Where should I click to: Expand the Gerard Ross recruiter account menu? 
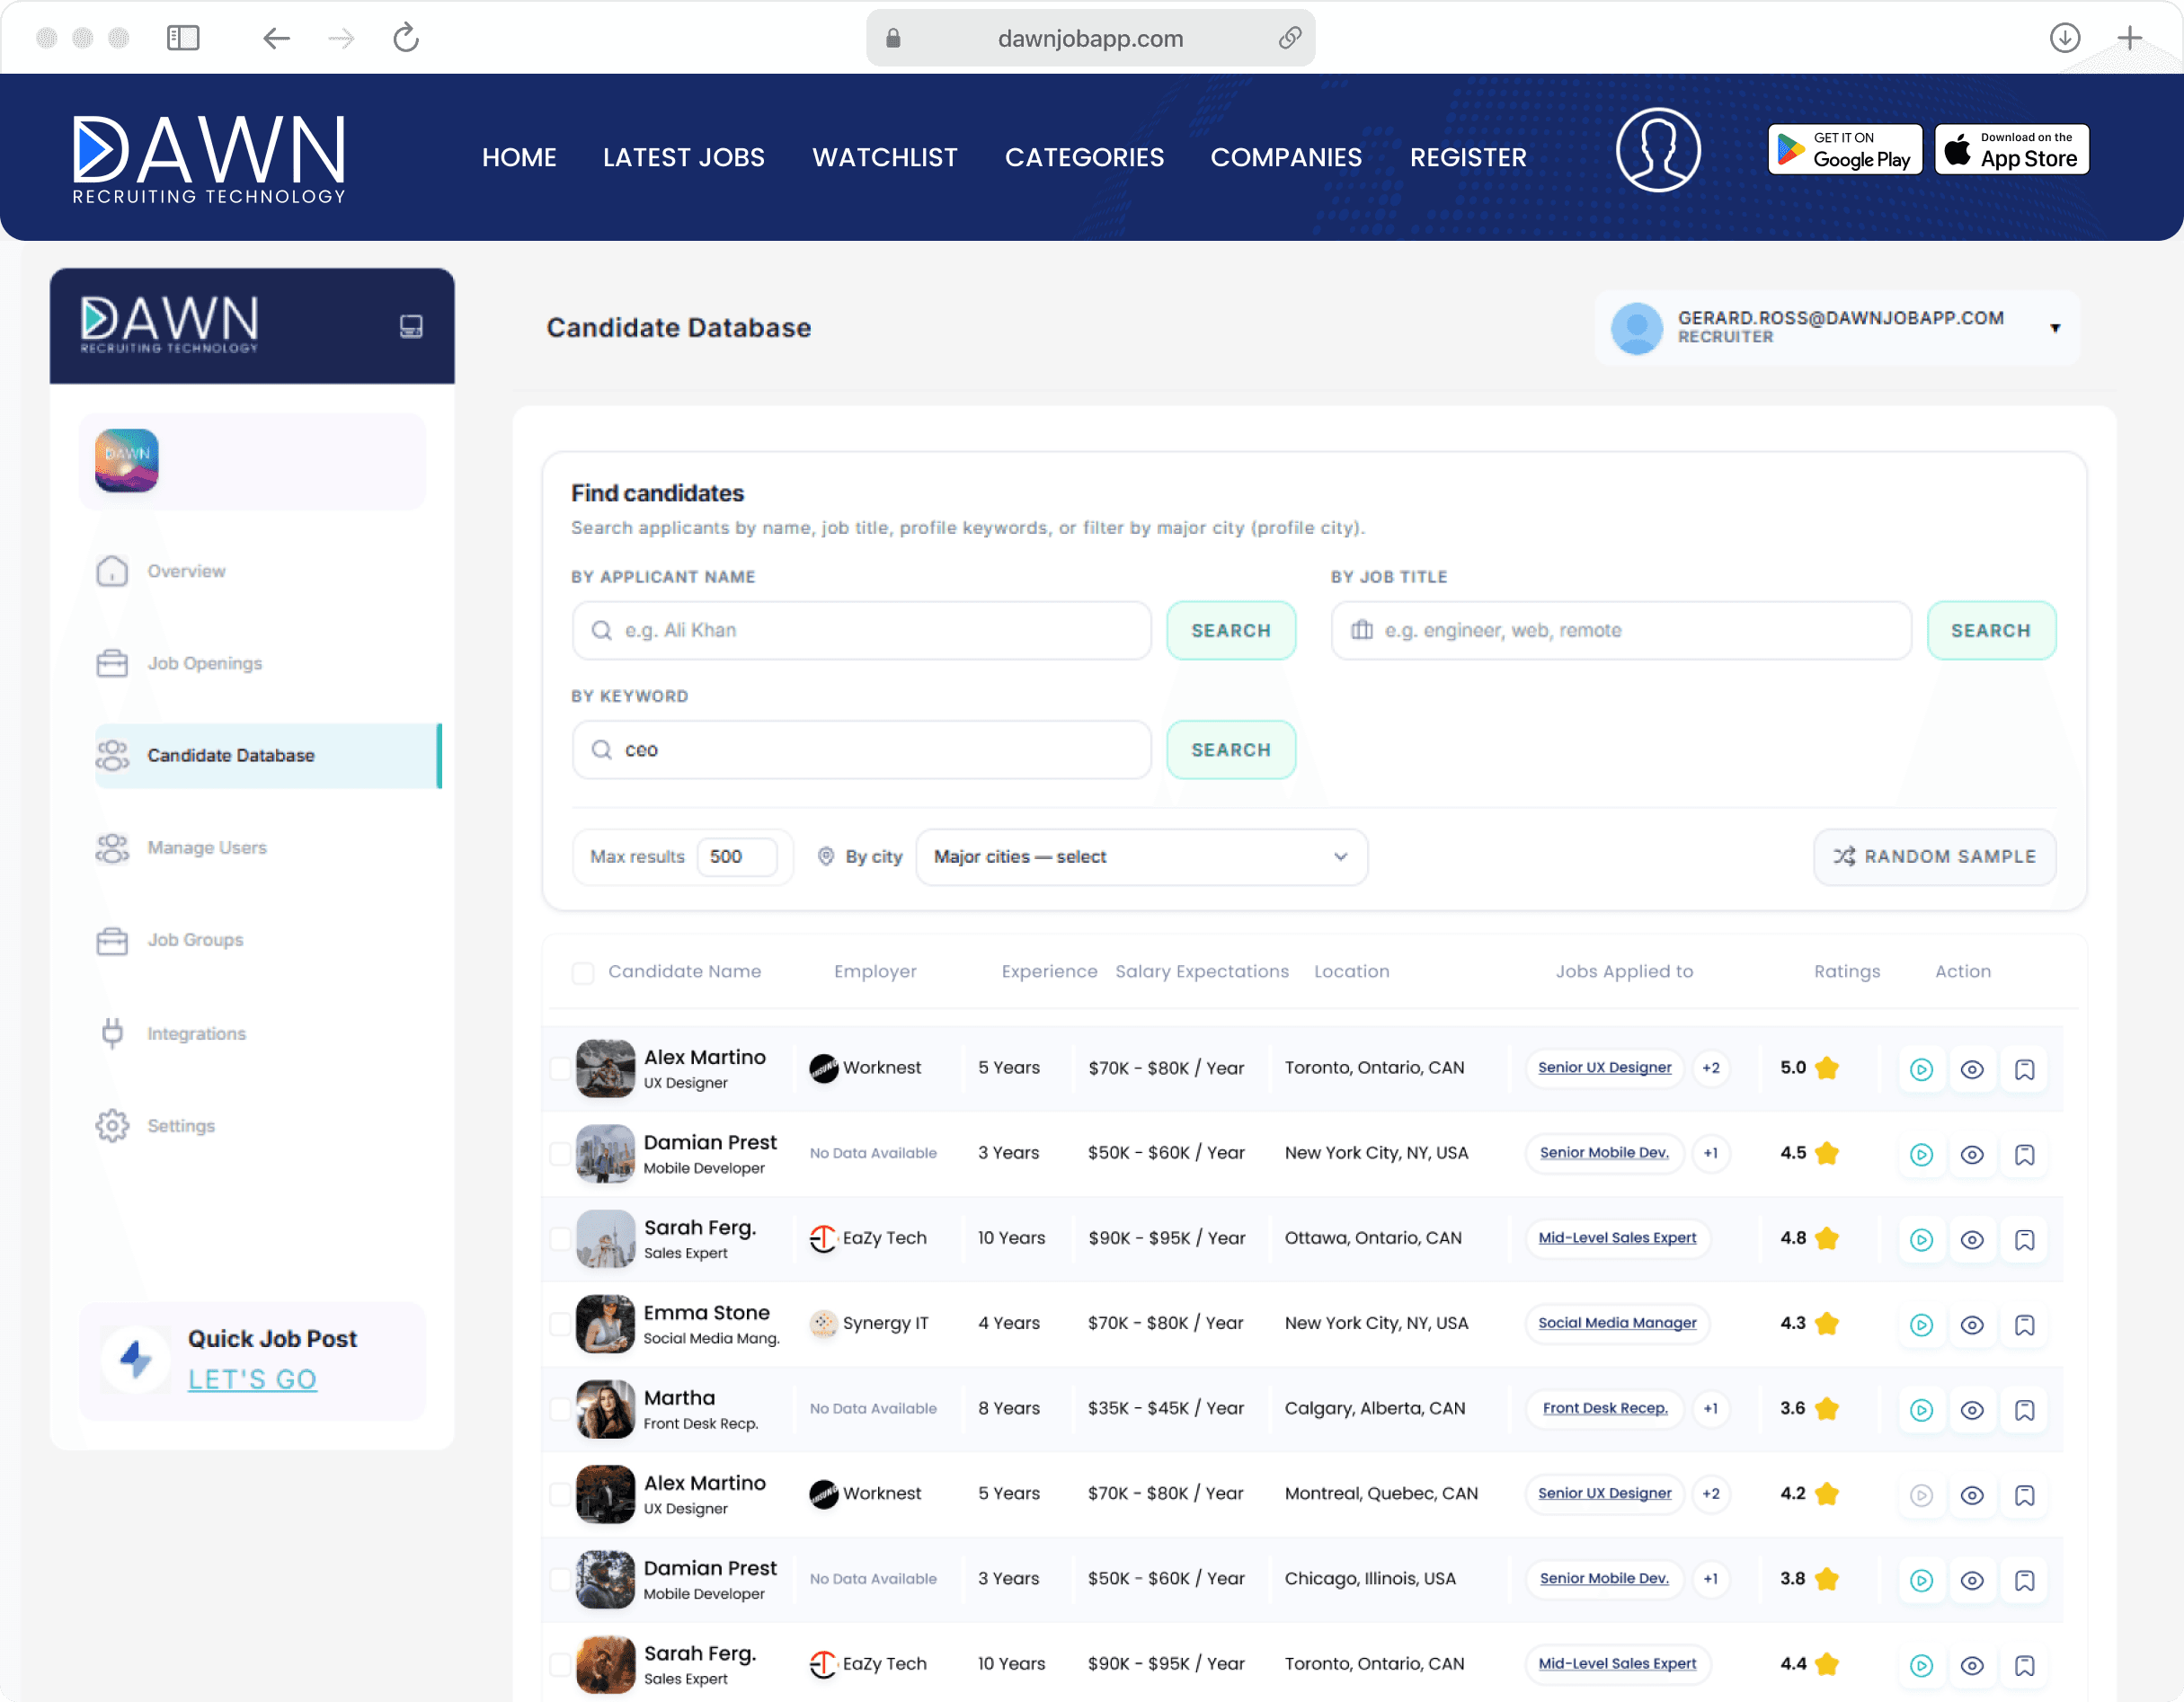click(2055, 328)
